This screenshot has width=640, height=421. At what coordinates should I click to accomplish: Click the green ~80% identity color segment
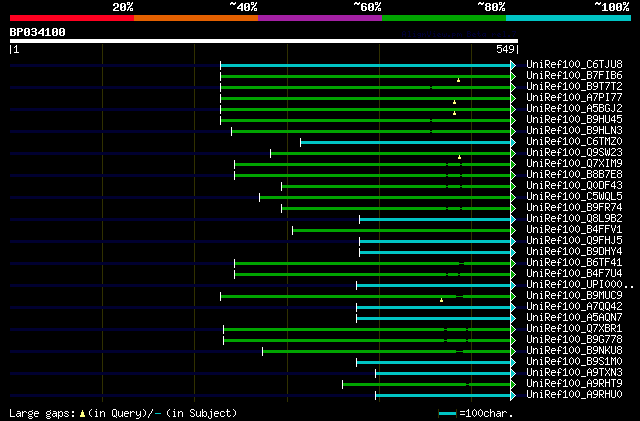click(x=444, y=18)
